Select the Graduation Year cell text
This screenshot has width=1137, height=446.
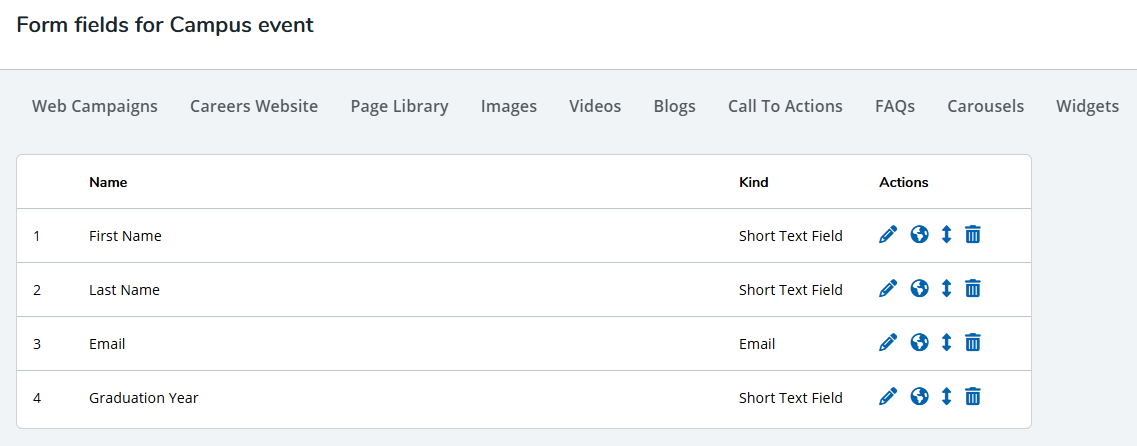pos(144,397)
